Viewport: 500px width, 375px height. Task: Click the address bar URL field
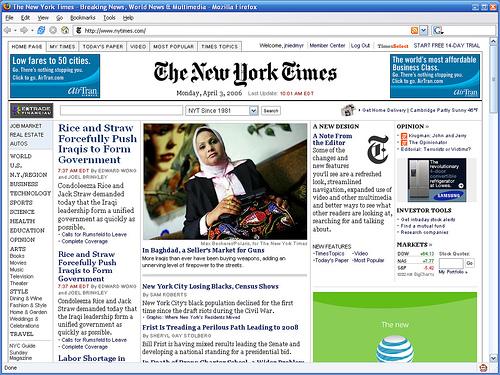click(247, 31)
